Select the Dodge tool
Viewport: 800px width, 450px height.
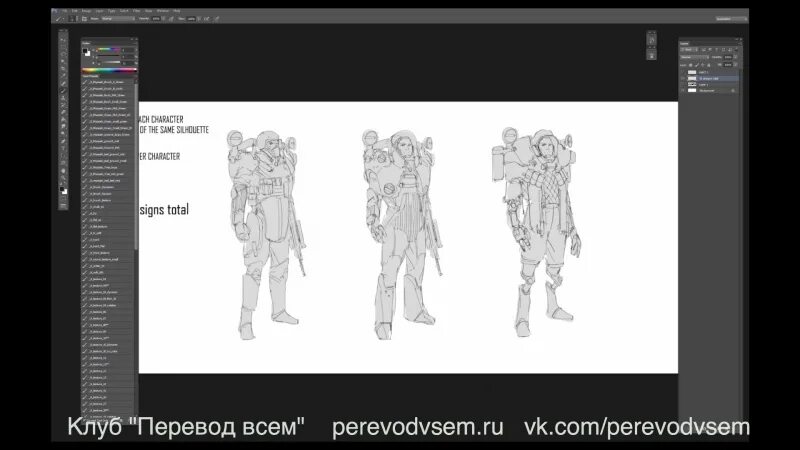pyautogui.click(x=63, y=133)
